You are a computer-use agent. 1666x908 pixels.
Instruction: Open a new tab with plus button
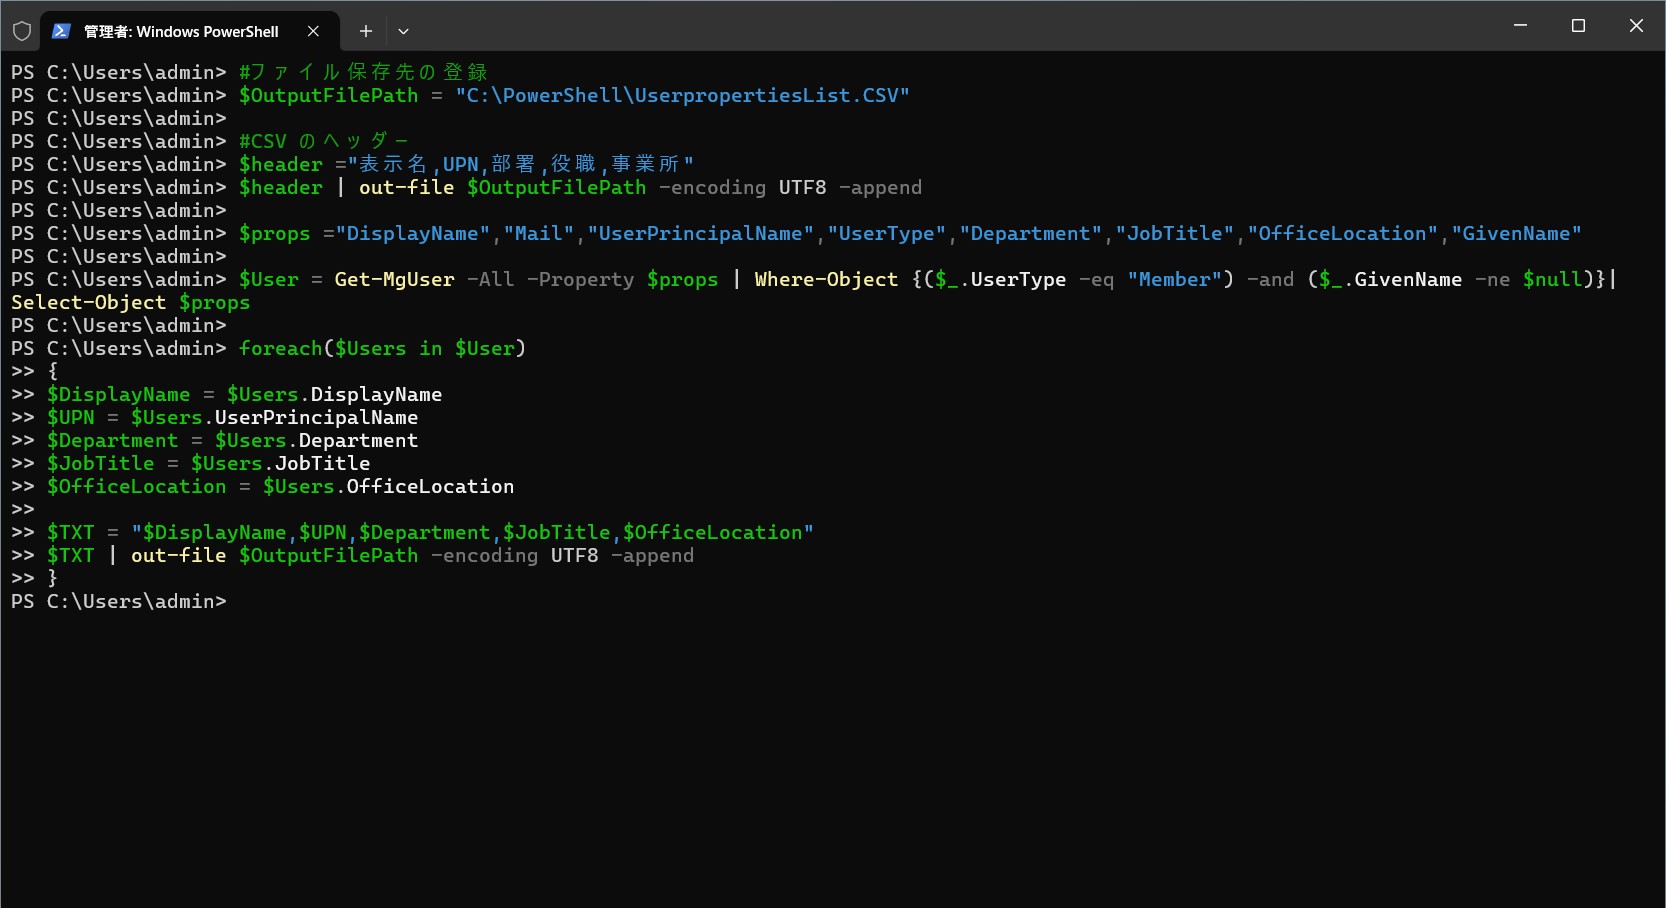366,31
